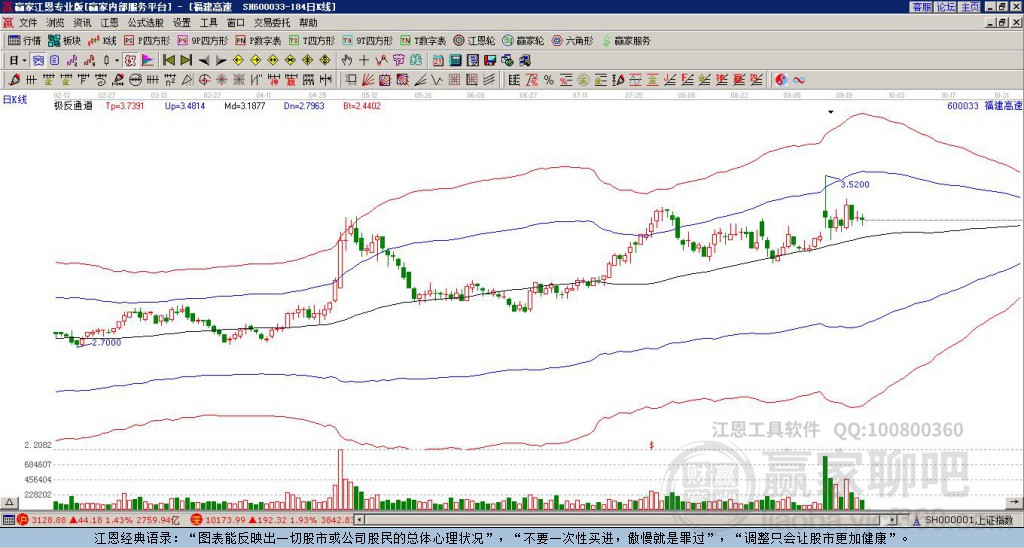The height and width of the screenshot is (548, 1024).
Task: Open the 工具 menu
Action: (208, 23)
